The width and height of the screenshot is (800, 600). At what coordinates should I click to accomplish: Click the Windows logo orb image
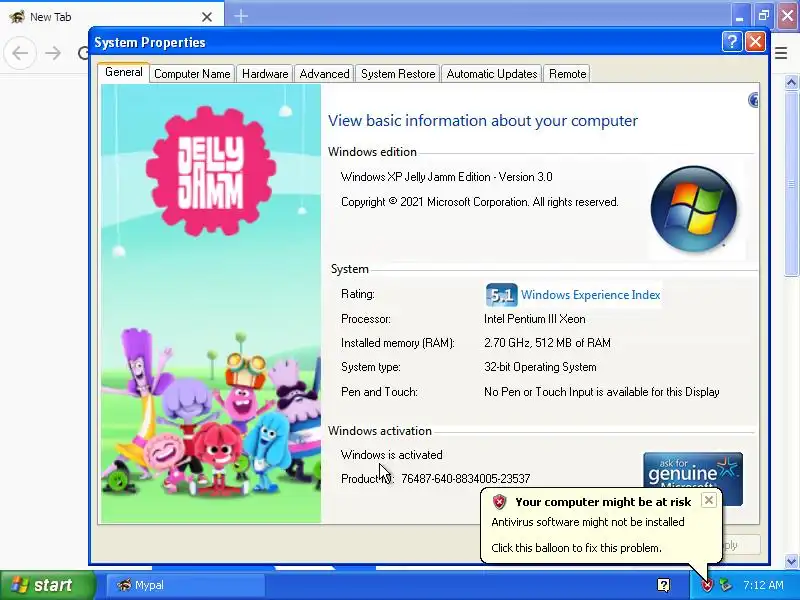click(694, 209)
